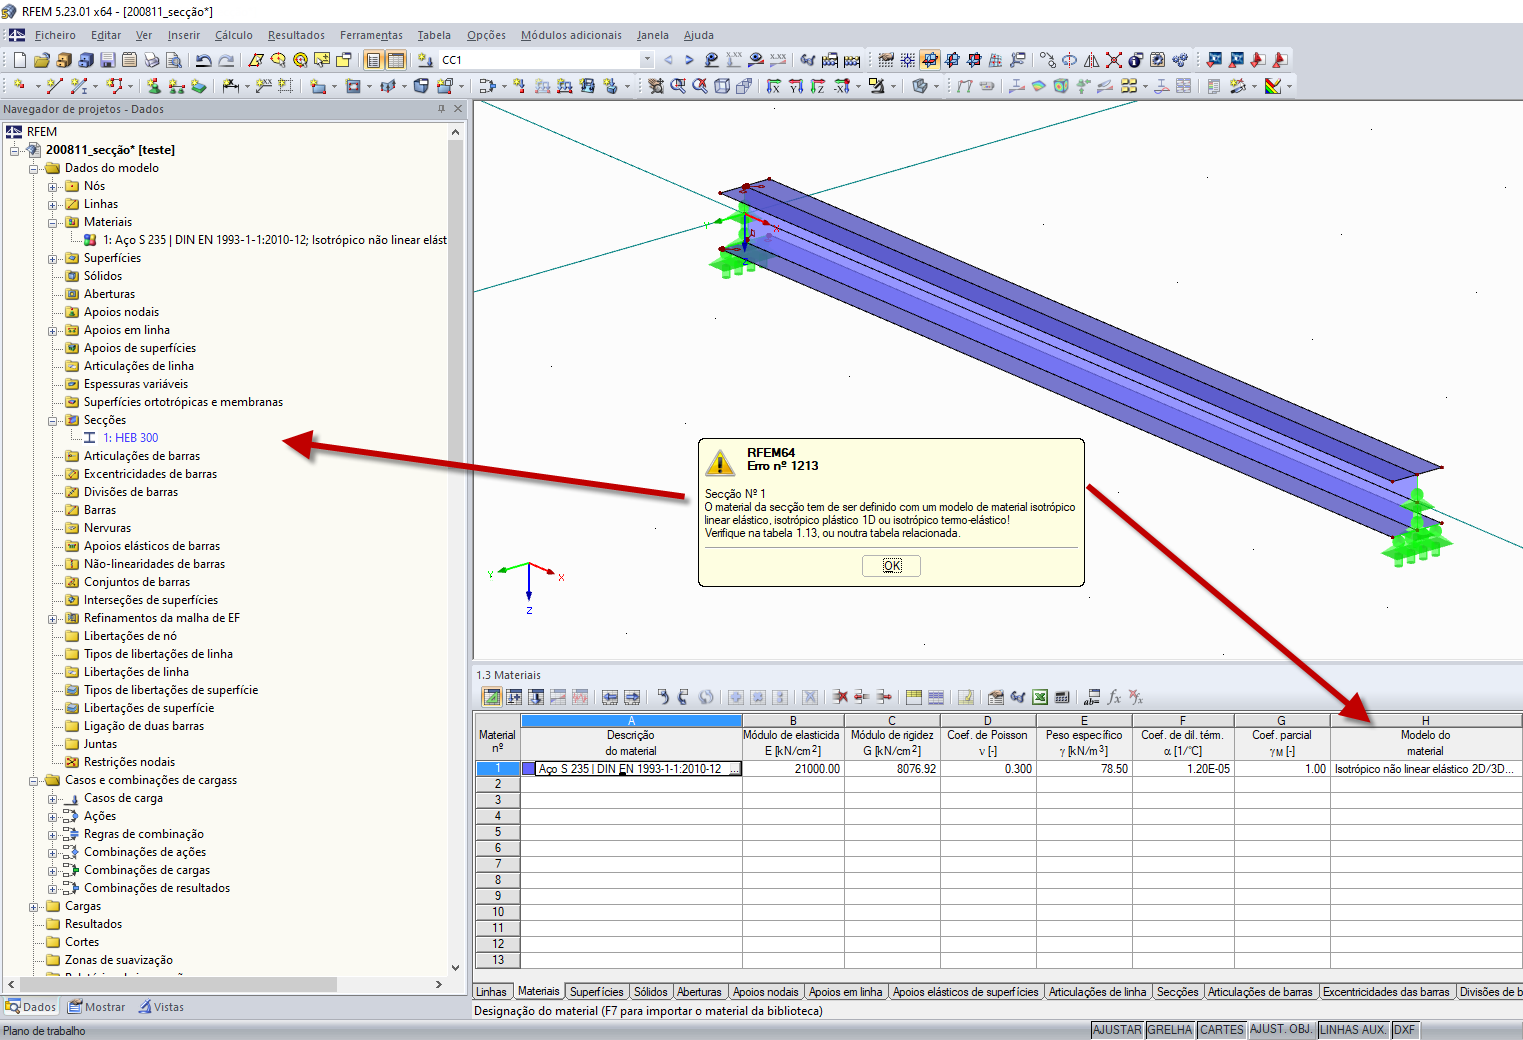Image resolution: width=1523 pixels, height=1040 pixels.
Task: Open existing file with folder icon
Action: 42,60
